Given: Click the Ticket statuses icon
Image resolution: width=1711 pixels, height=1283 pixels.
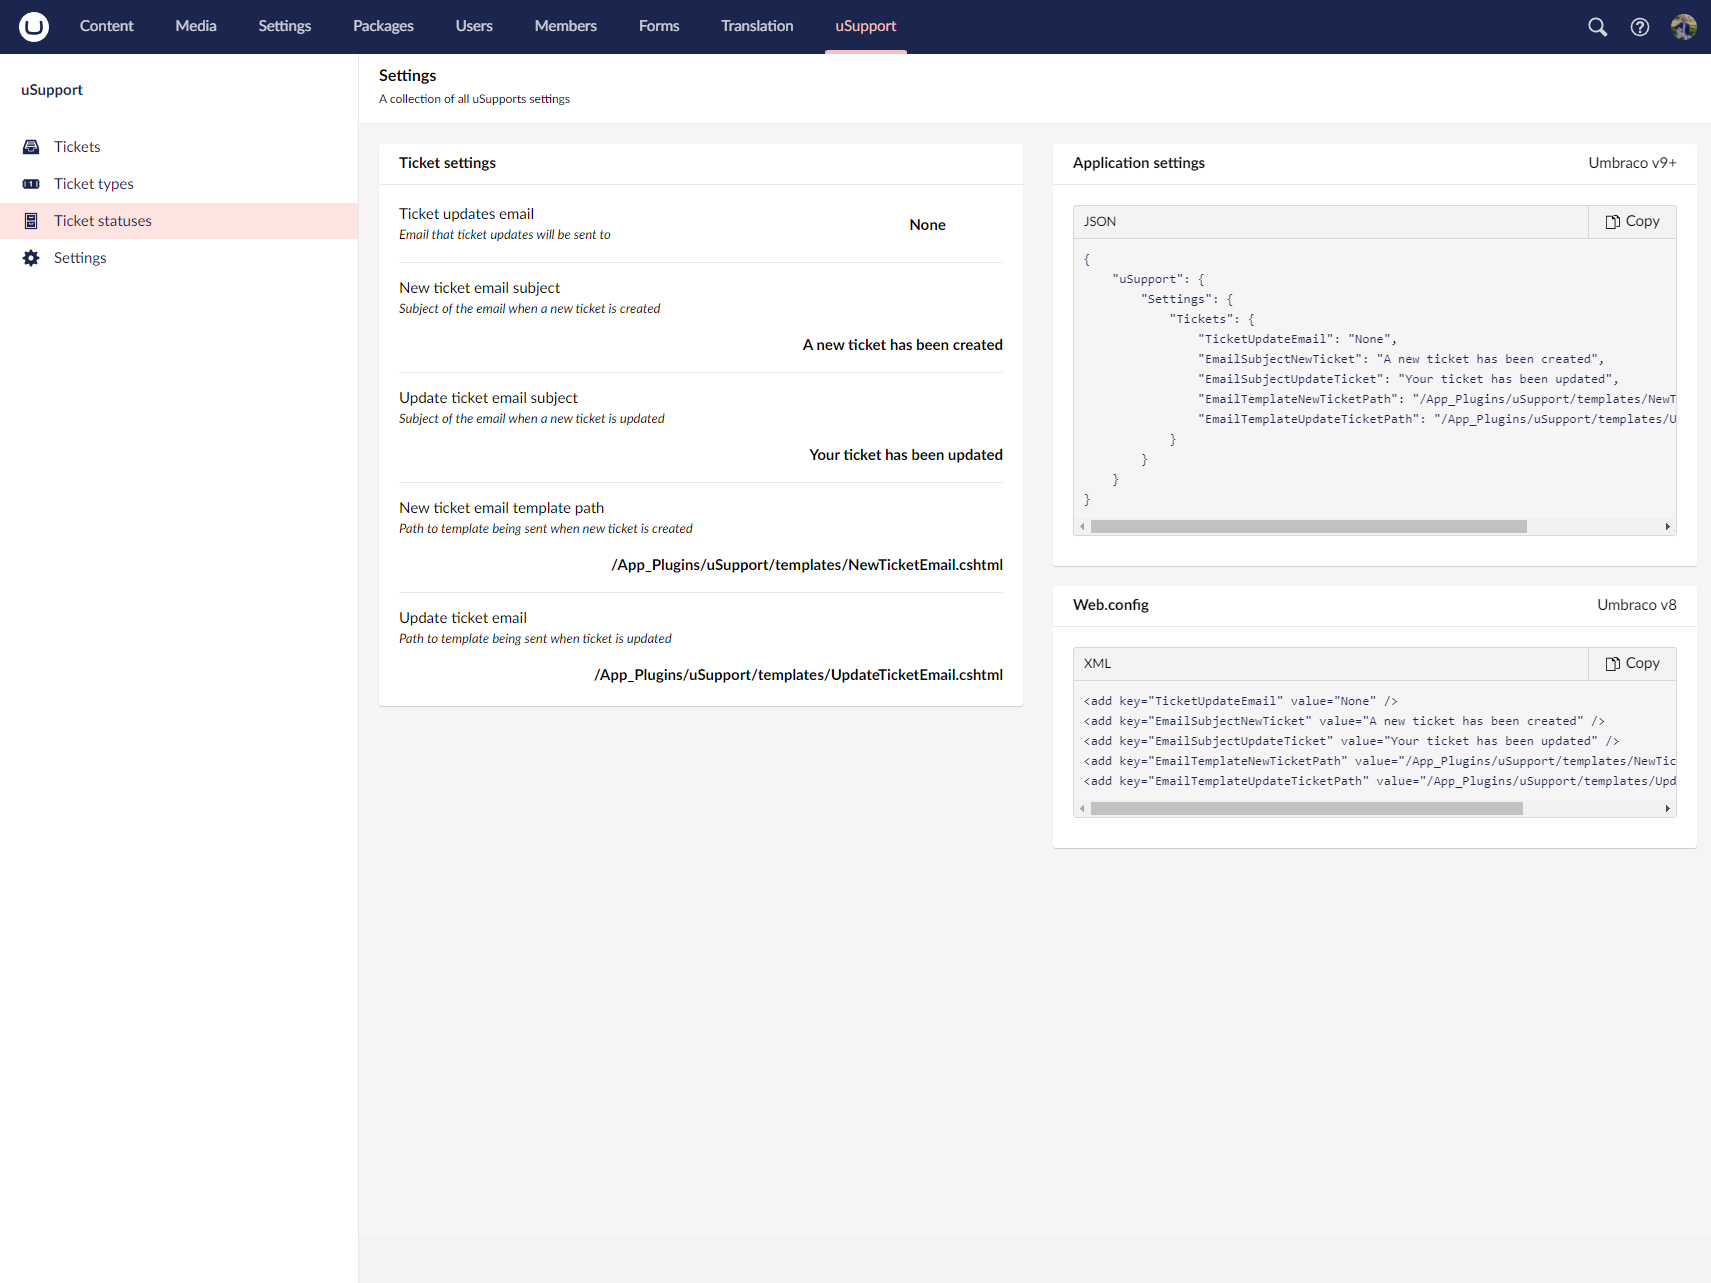Looking at the screenshot, I should pos(31,221).
